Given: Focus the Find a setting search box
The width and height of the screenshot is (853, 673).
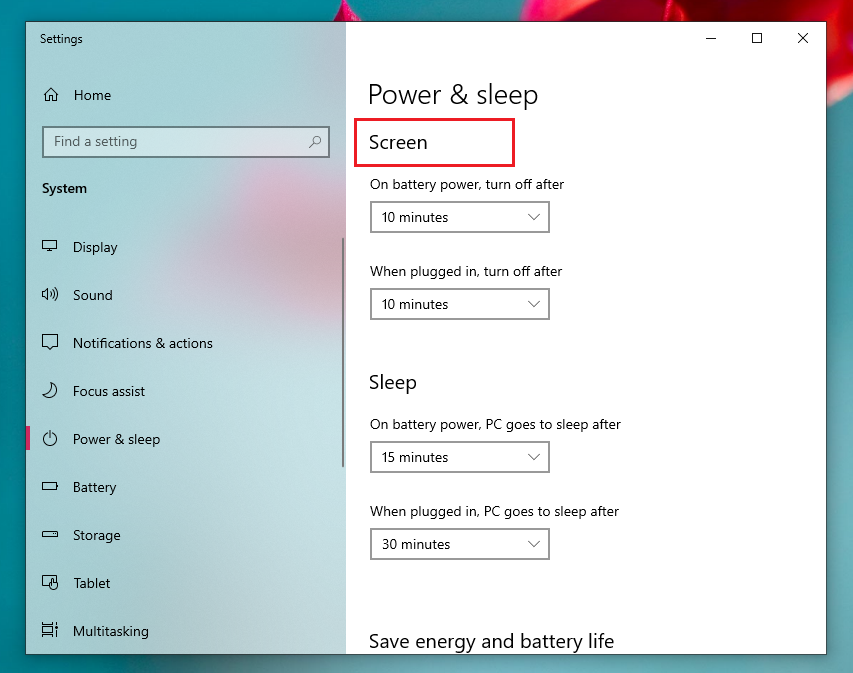Looking at the screenshot, I should pos(186,142).
